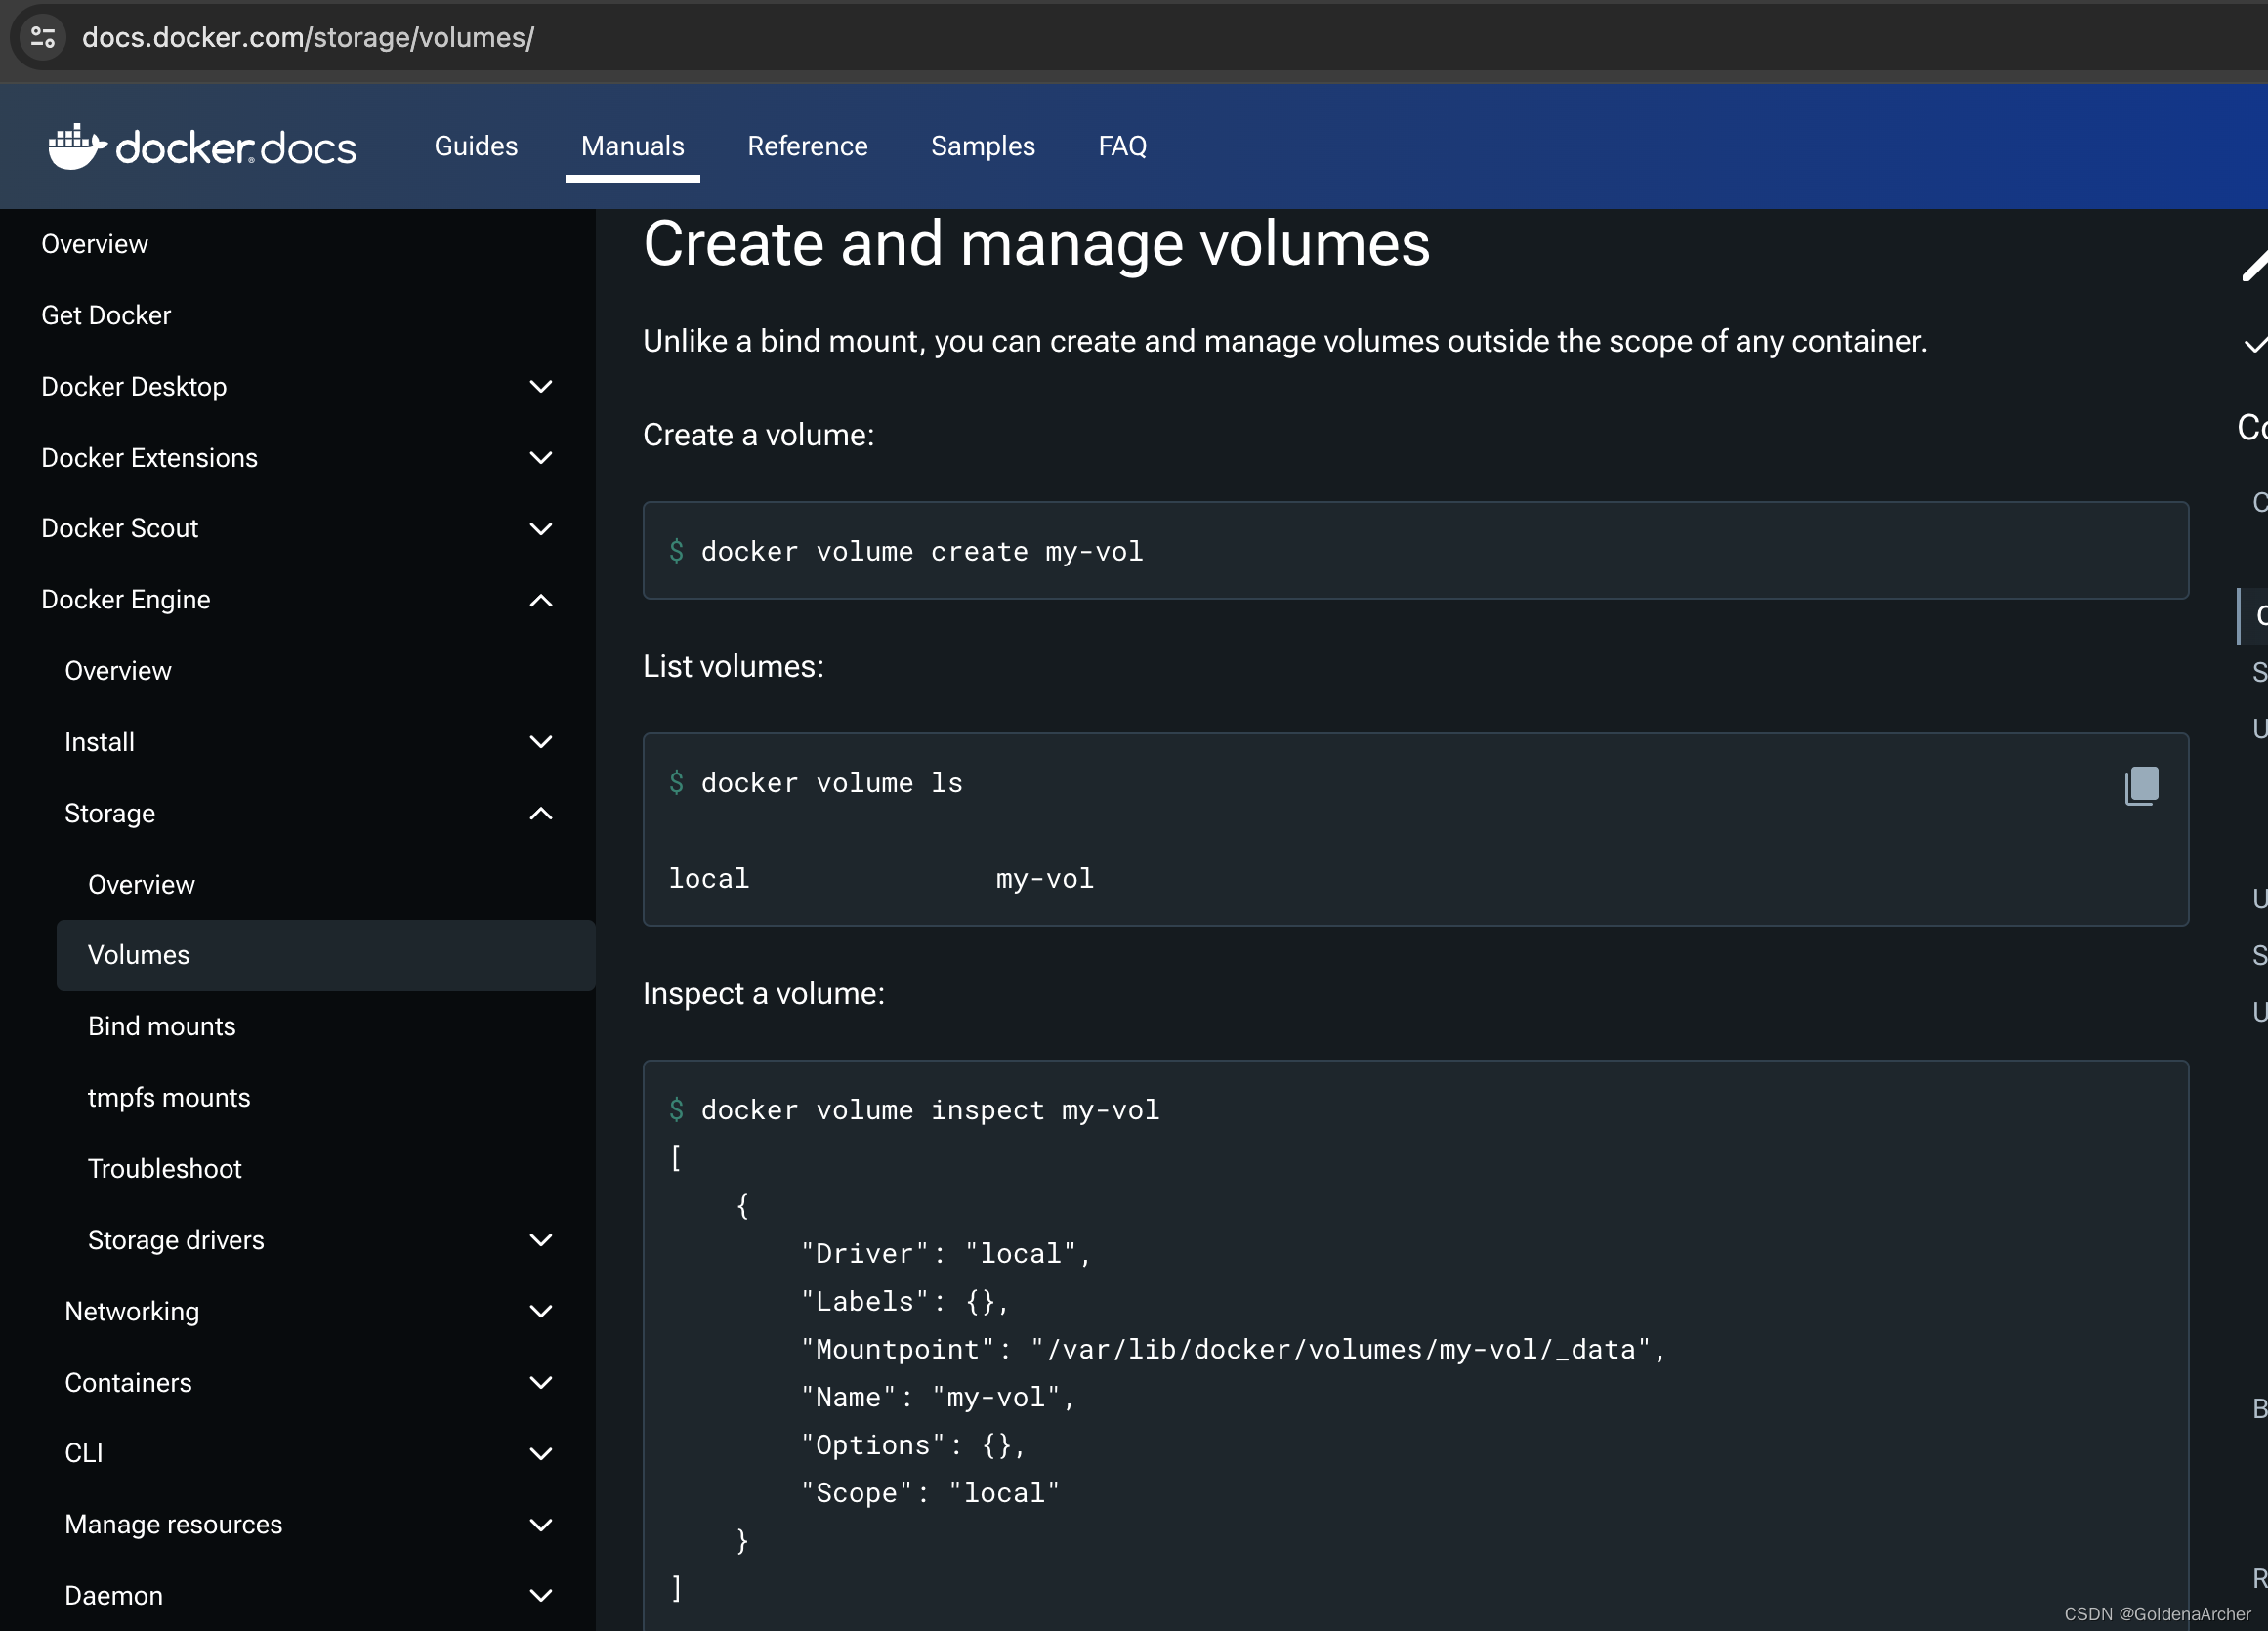Open the tmpfs mounts page
Image resolution: width=2268 pixels, height=1631 pixels.
(x=169, y=1098)
